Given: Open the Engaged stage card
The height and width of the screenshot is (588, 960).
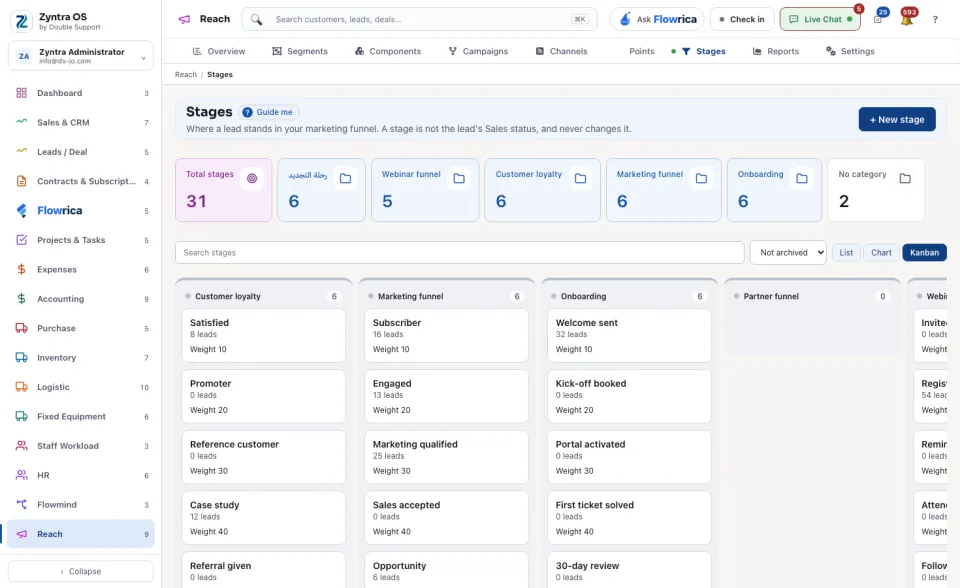Looking at the screenshot, I should pos(446,396).
